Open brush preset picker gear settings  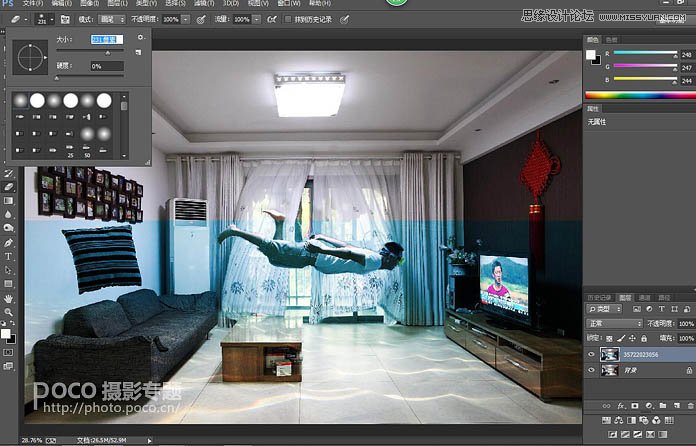(141, 38)
